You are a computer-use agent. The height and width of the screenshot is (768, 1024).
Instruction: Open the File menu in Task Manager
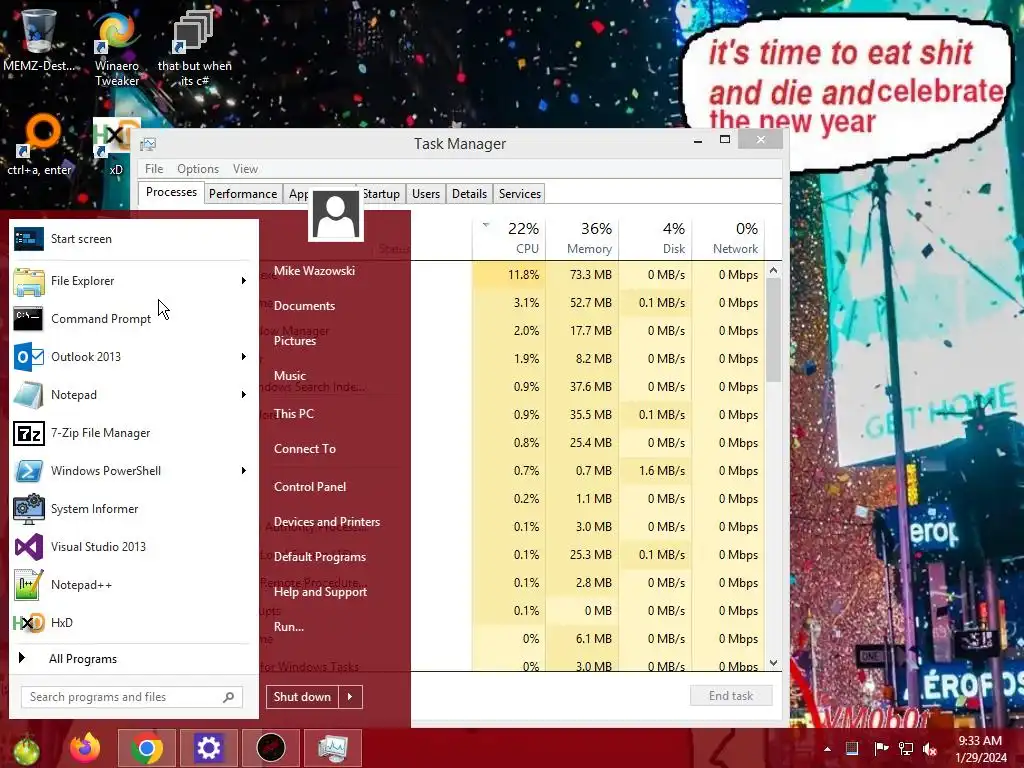[154, 168]
